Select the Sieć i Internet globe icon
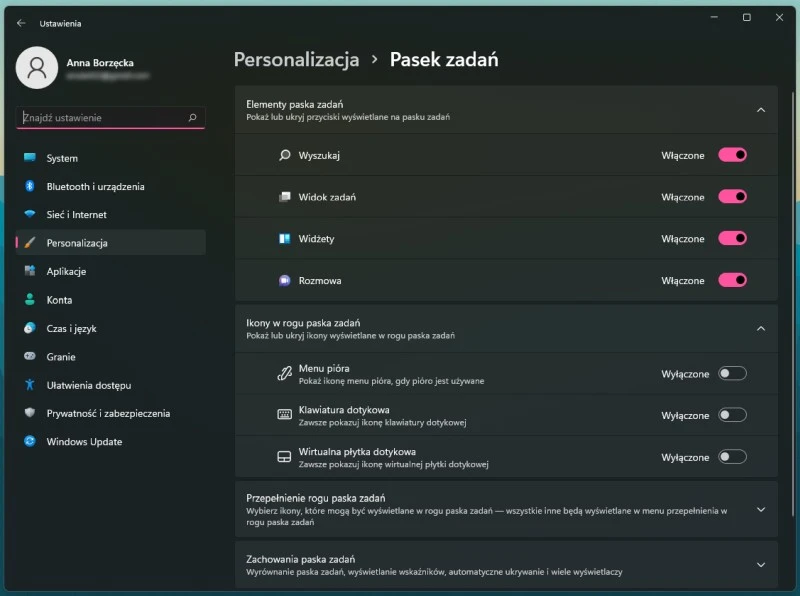Image resolution: width=800 pixels, height=596 pixels. 28,214
